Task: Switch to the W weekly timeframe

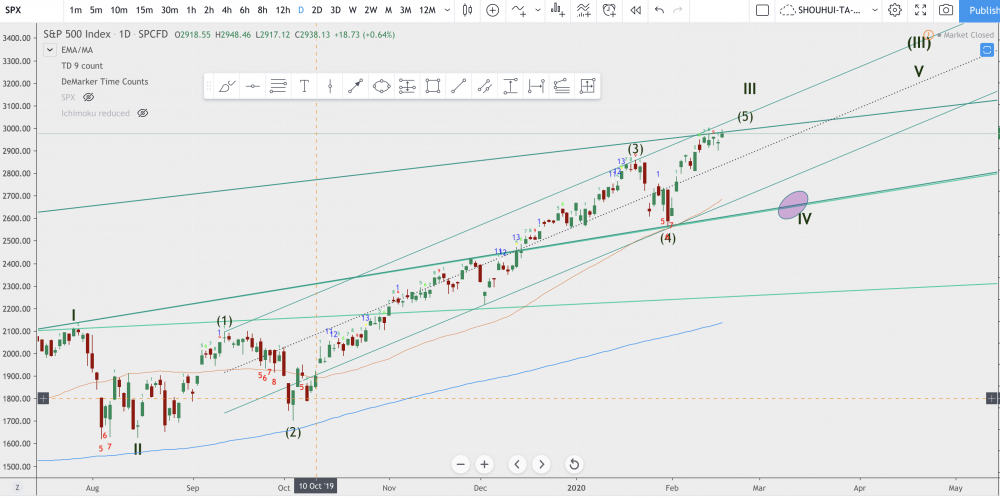Action: coord(352,10)
